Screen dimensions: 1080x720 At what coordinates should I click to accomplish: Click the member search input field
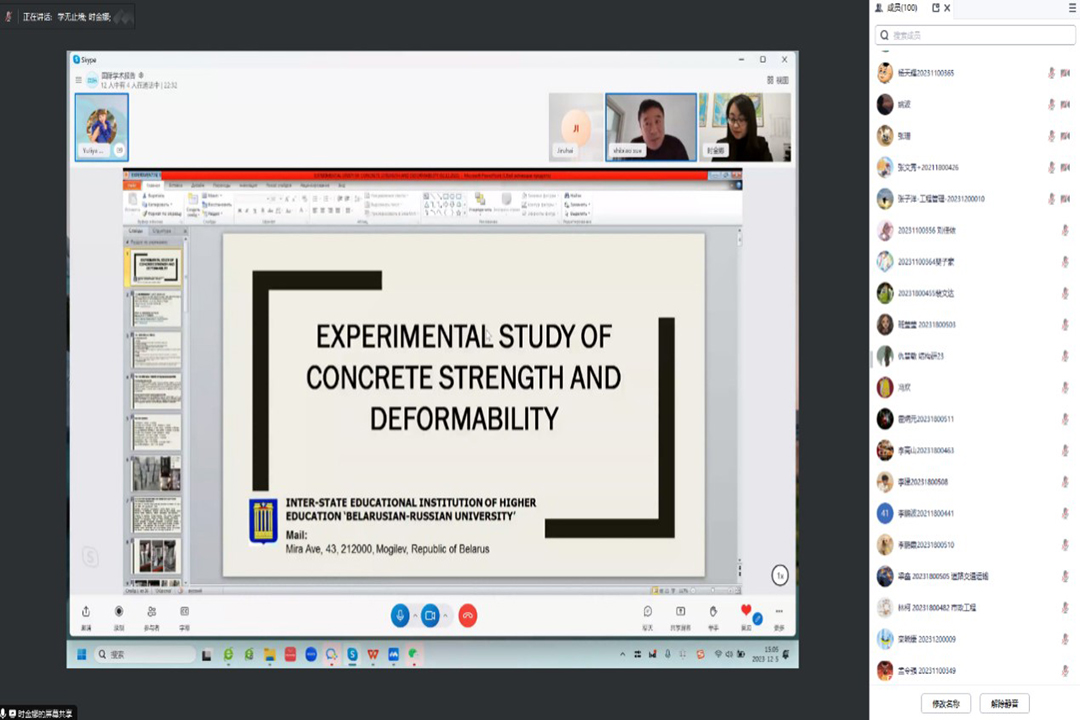(975, 35)
